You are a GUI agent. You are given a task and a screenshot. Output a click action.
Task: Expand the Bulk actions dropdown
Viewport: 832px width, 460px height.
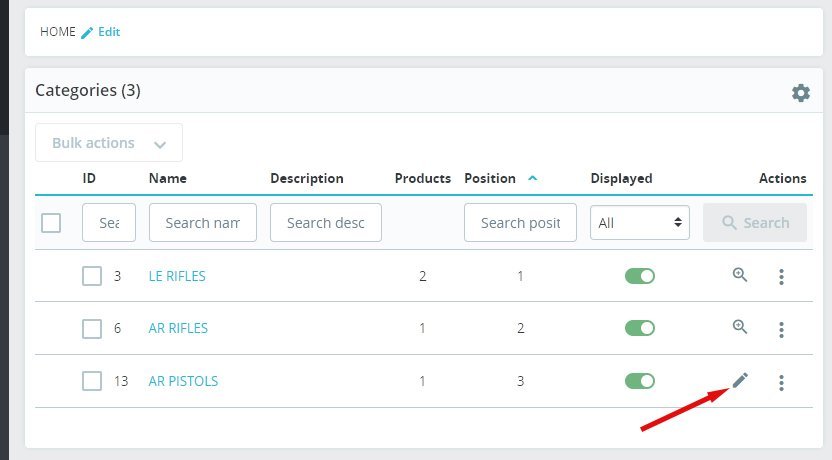(109, 143)
